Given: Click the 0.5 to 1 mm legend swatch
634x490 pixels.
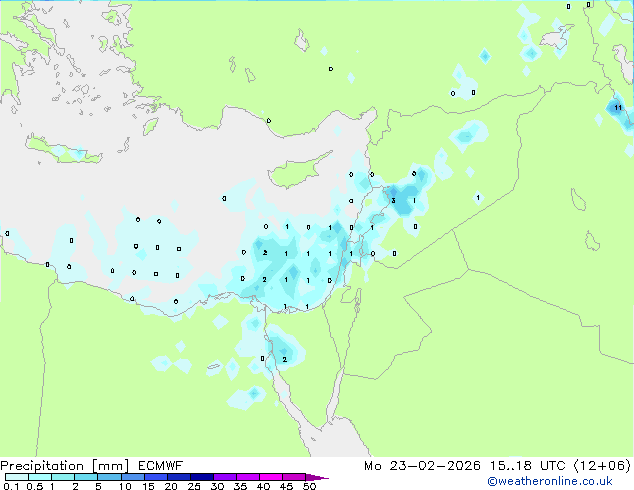Looking at the screenshot, I should (x=40, y=477).
